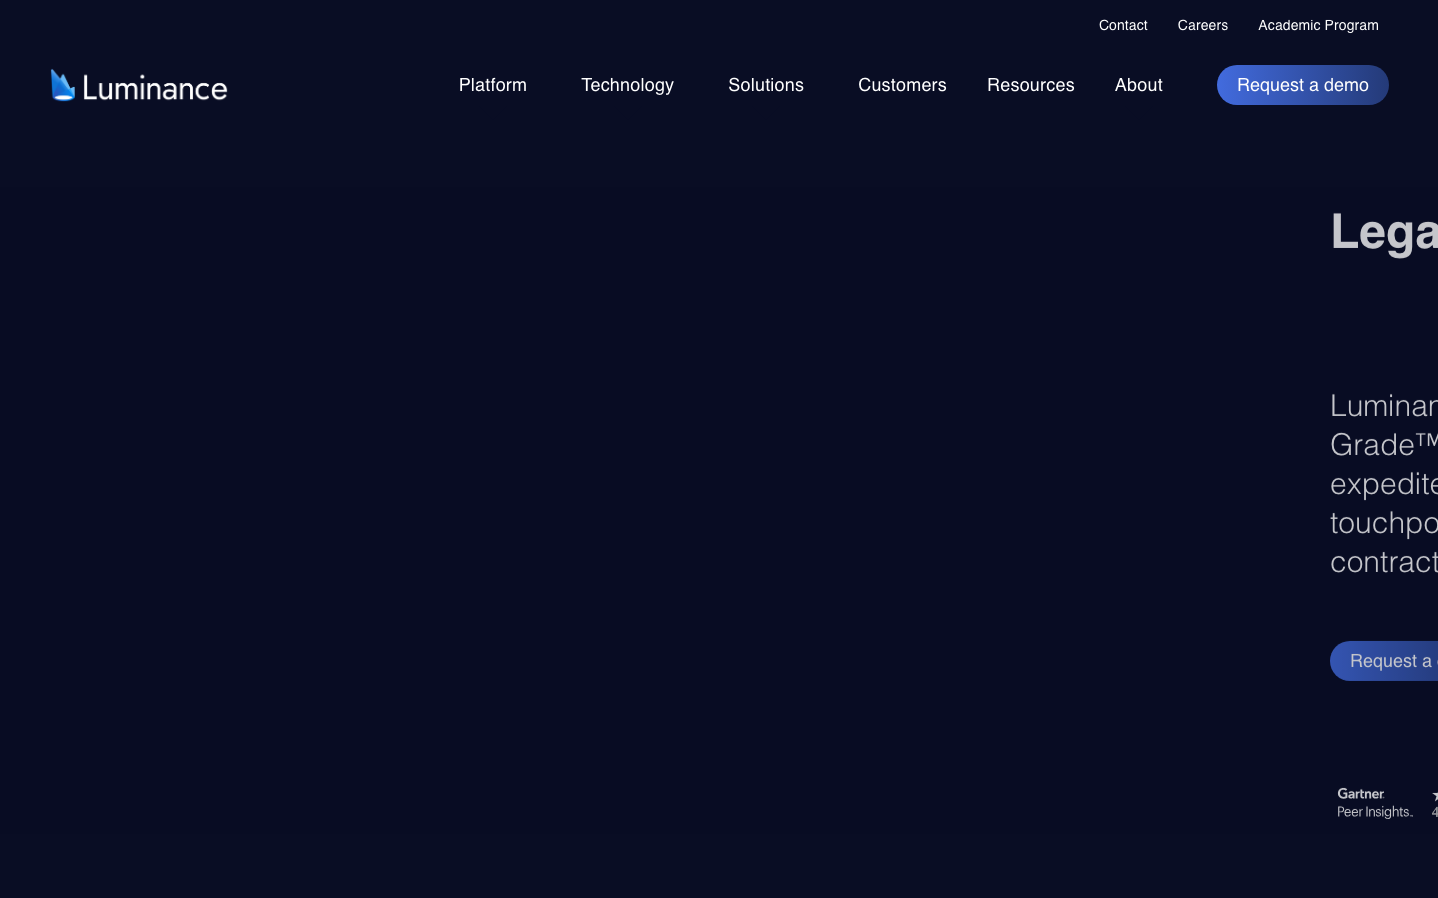1438x898 pixels.
Task: Expand the Solutions navigation menu
Action: pos(765,85)
